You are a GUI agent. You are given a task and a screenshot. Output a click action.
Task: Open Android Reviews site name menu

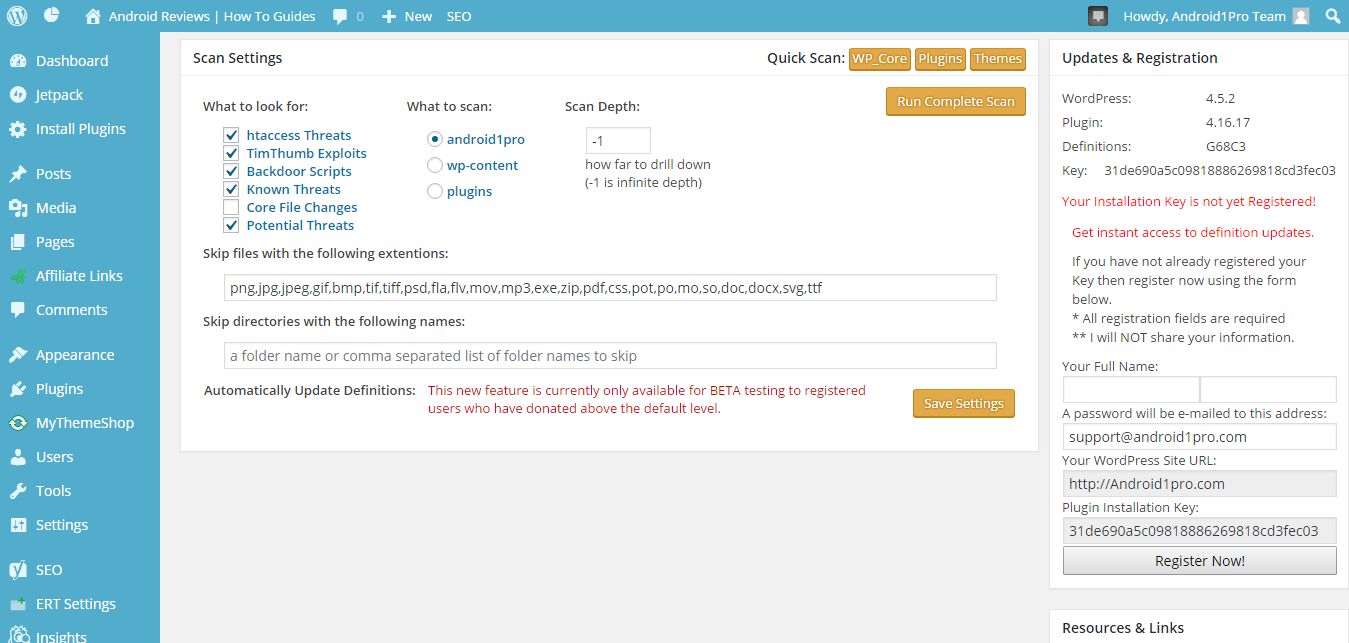pos(200,16)
